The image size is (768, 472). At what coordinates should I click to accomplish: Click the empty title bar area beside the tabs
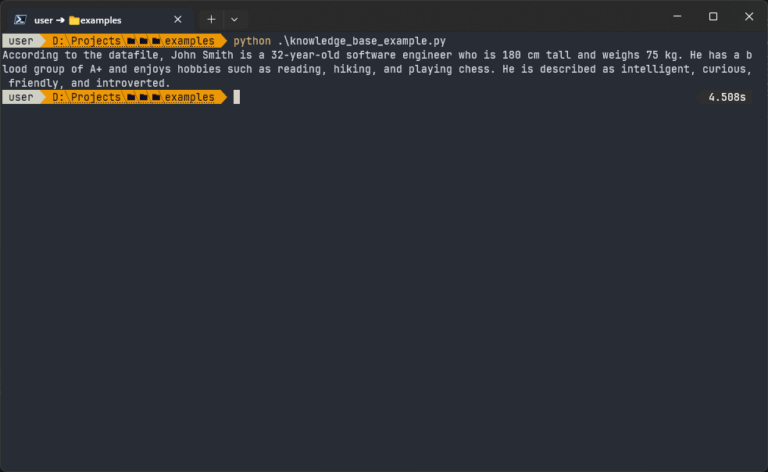[450, 17]
